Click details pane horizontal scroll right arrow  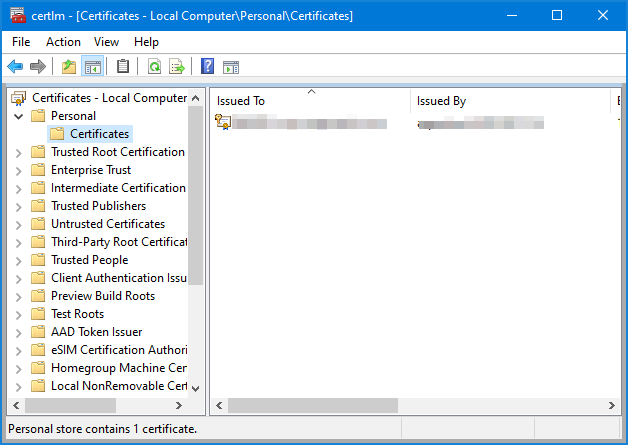[x=612, y=405]
